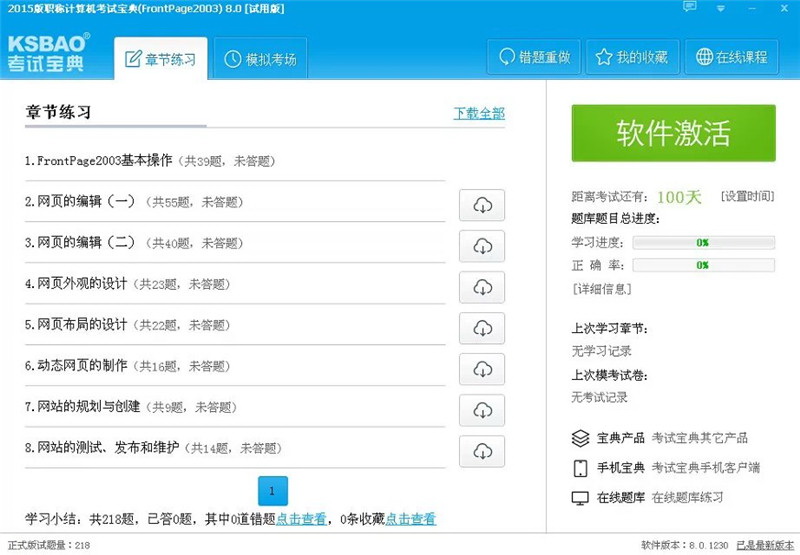This screenshot has width=800, height=555.
Task: Click the 学习进度 0% progress bar
Action: tap(704, 243)
